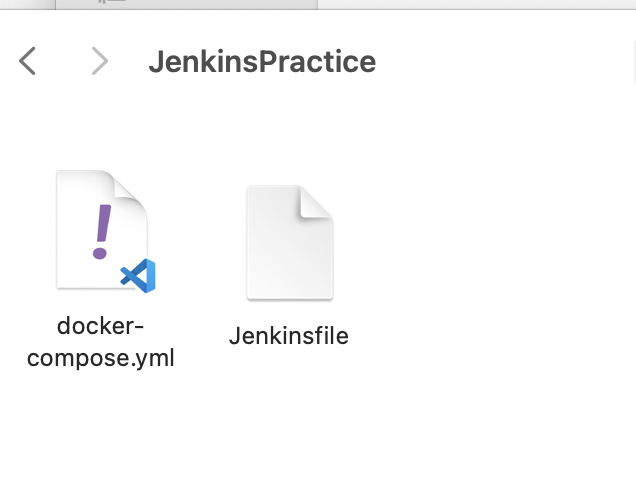Click the partially visible control at right edge
The height and width of the screenshot is (498, 636).
click(x=634, y=62)
